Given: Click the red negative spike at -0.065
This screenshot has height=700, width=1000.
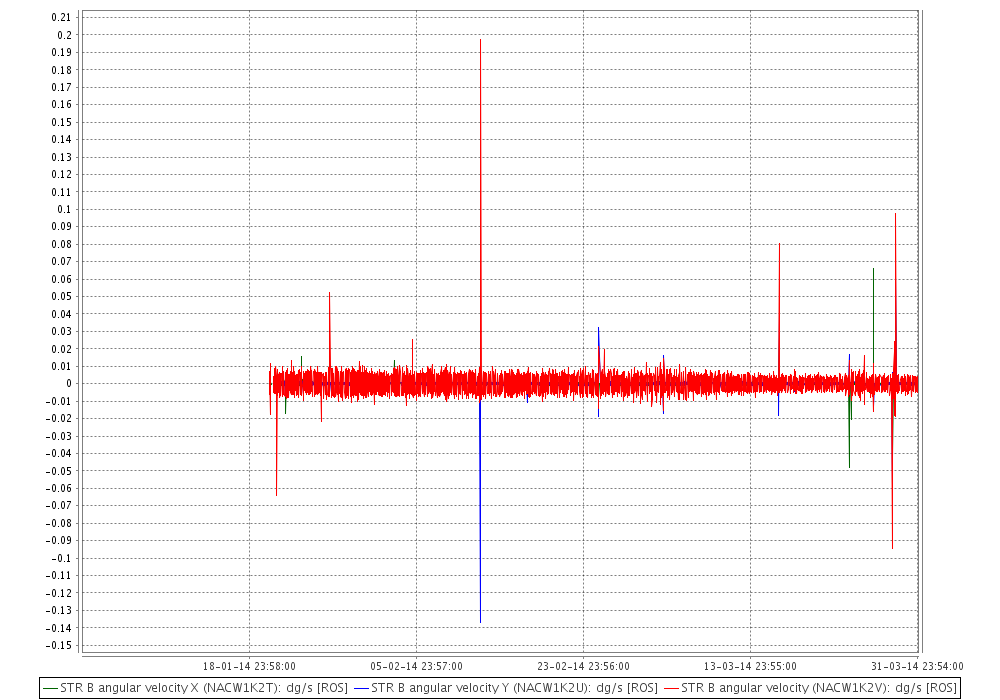Looking at the screenshot, I should pyautogui.click(x=276, y=494).
